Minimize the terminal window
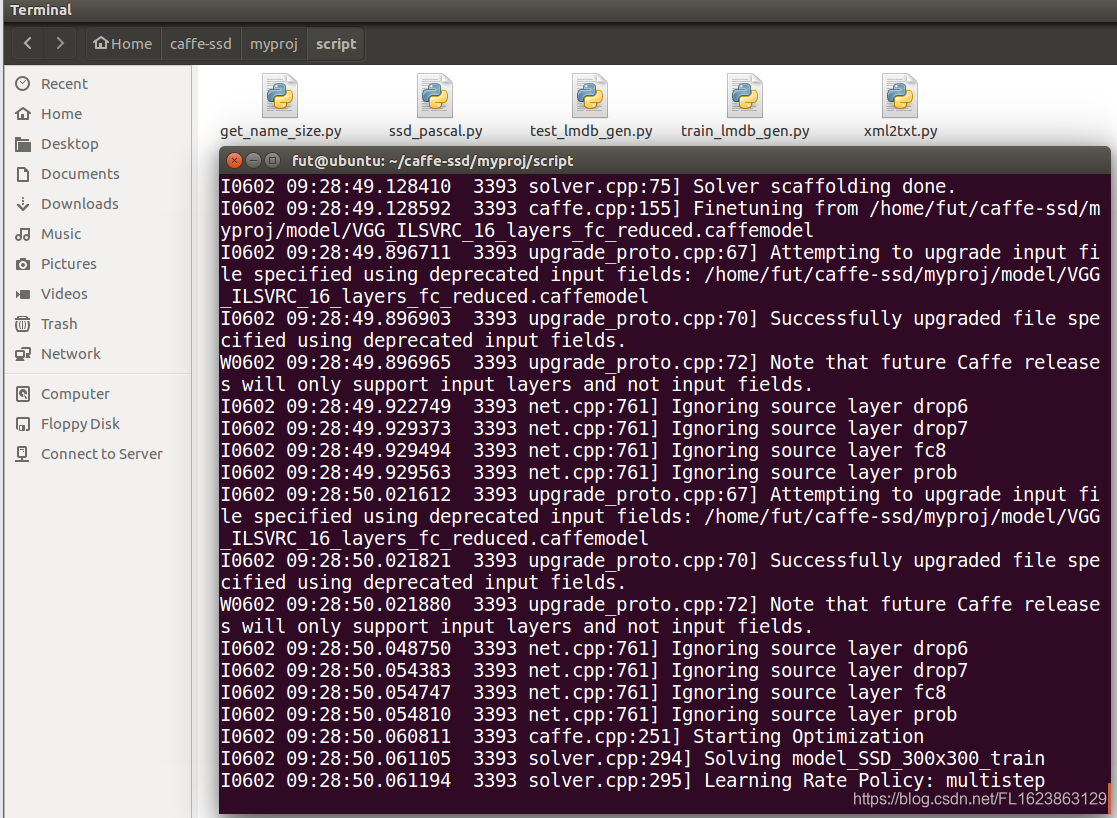Image resolution: width=1117 pixels, height=818 pixels. click(x=253, y=160)
